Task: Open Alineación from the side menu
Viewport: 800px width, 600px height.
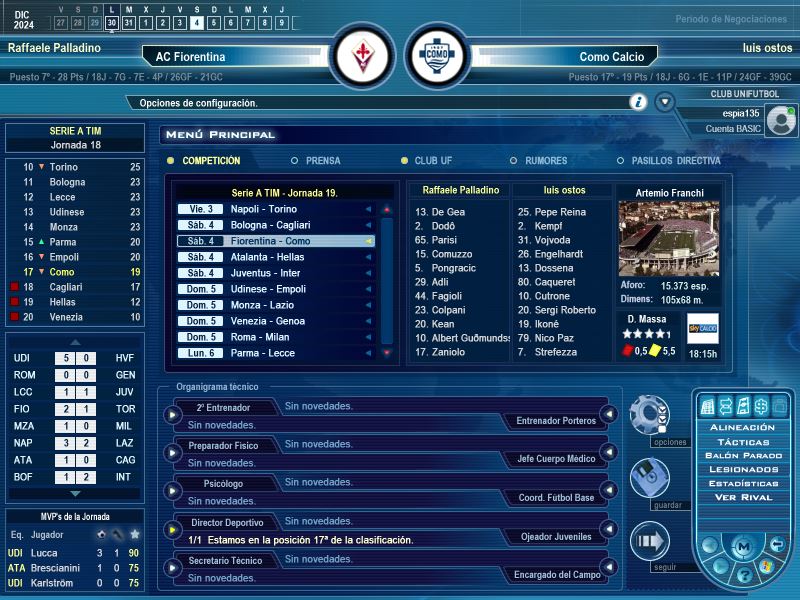Action: pos(743,427)
